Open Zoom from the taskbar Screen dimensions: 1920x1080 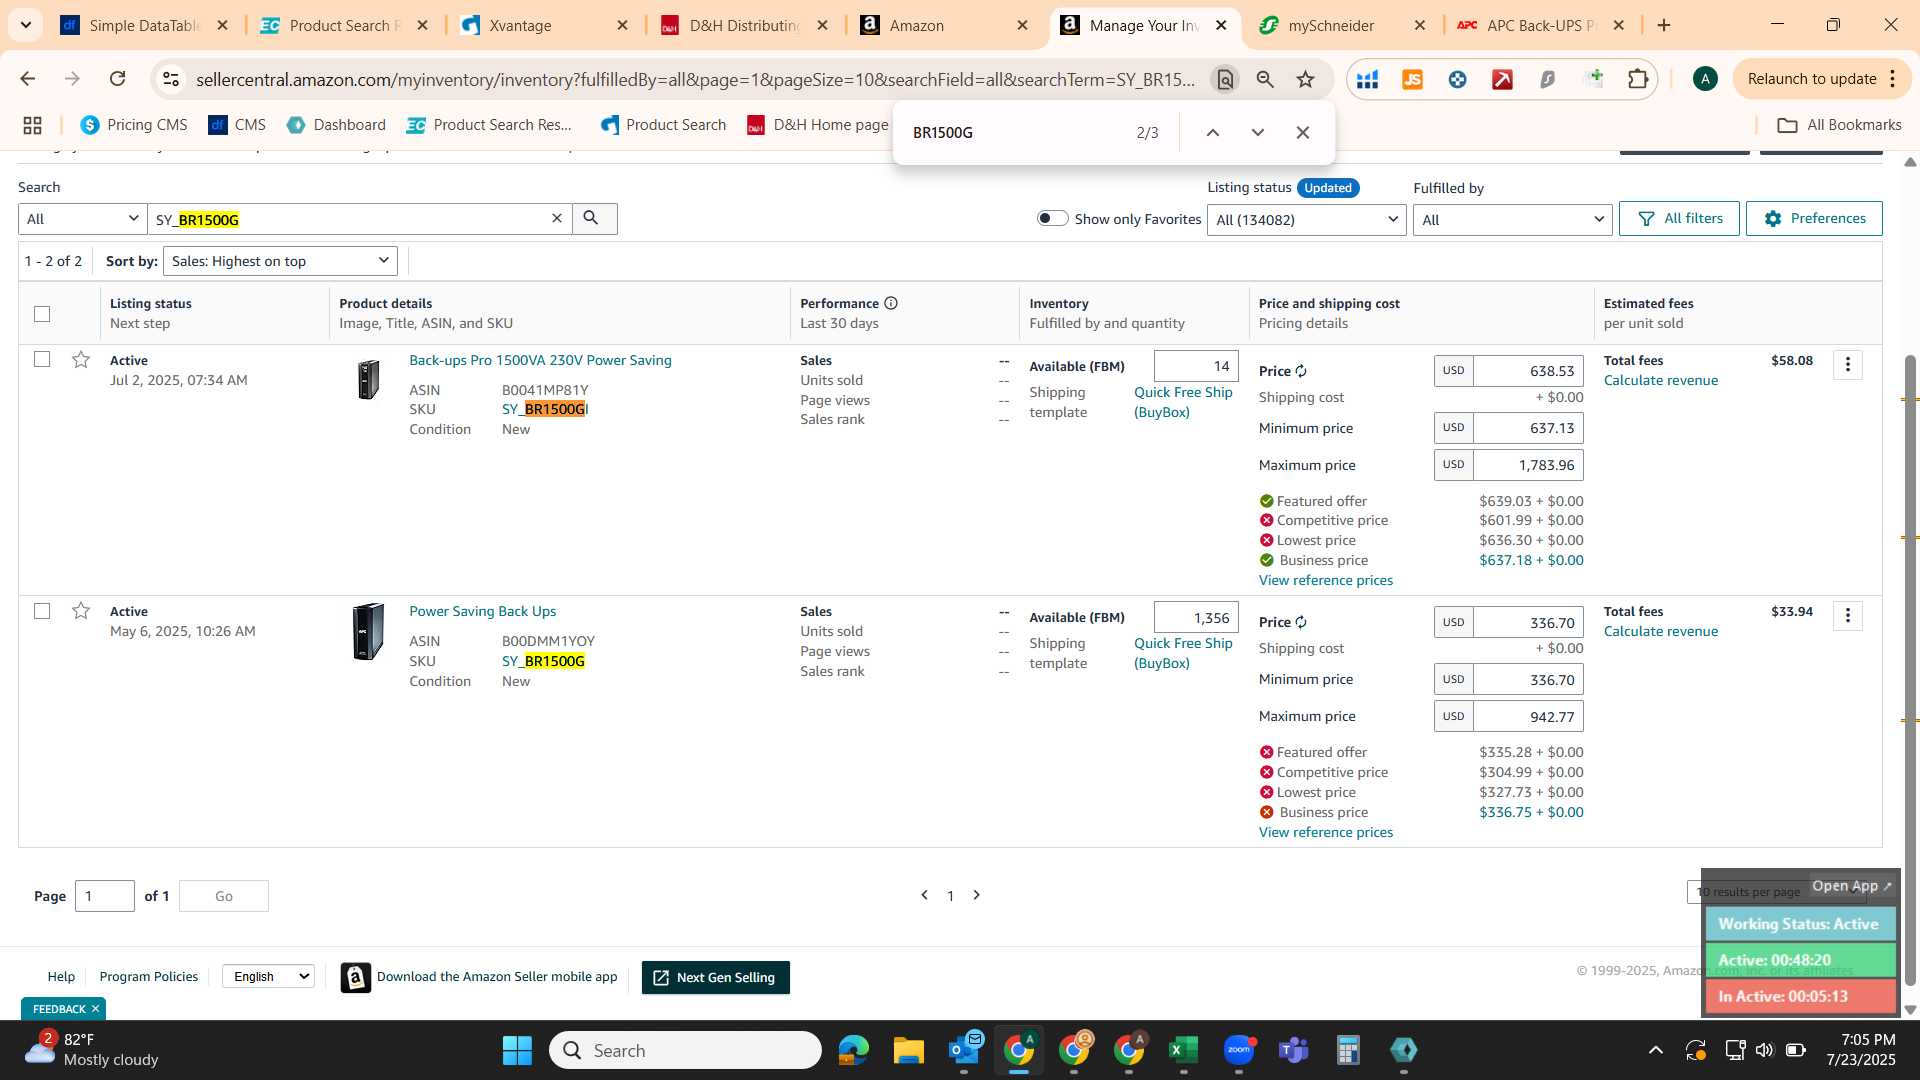pos(1238,1050)
